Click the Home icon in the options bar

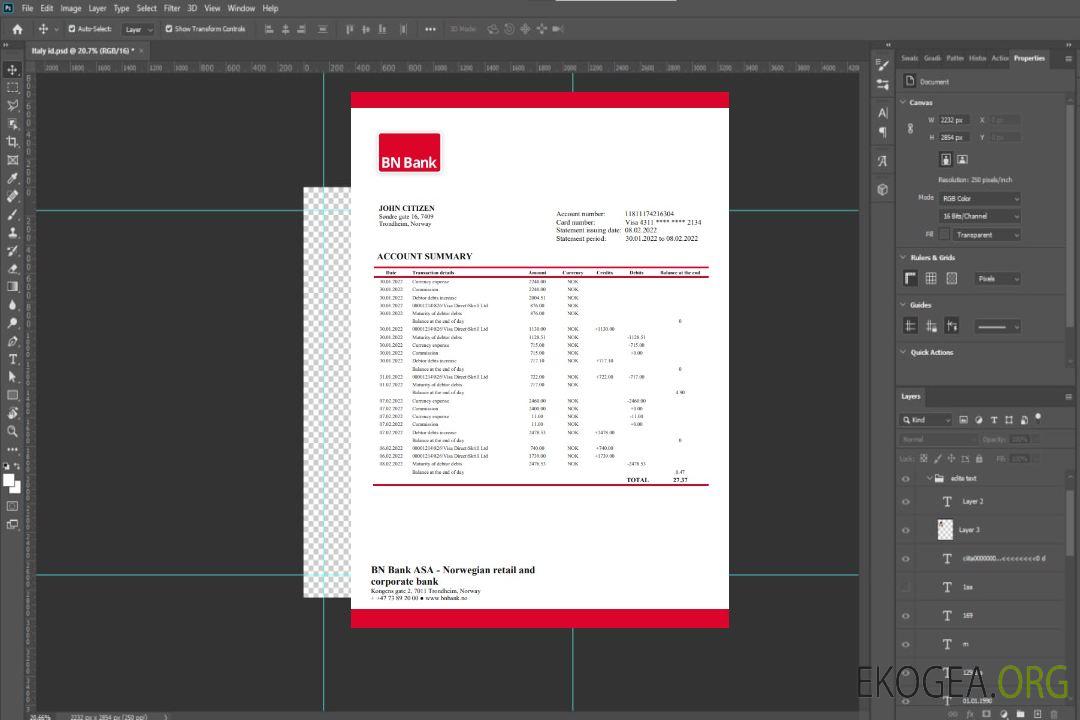point(17,29)
